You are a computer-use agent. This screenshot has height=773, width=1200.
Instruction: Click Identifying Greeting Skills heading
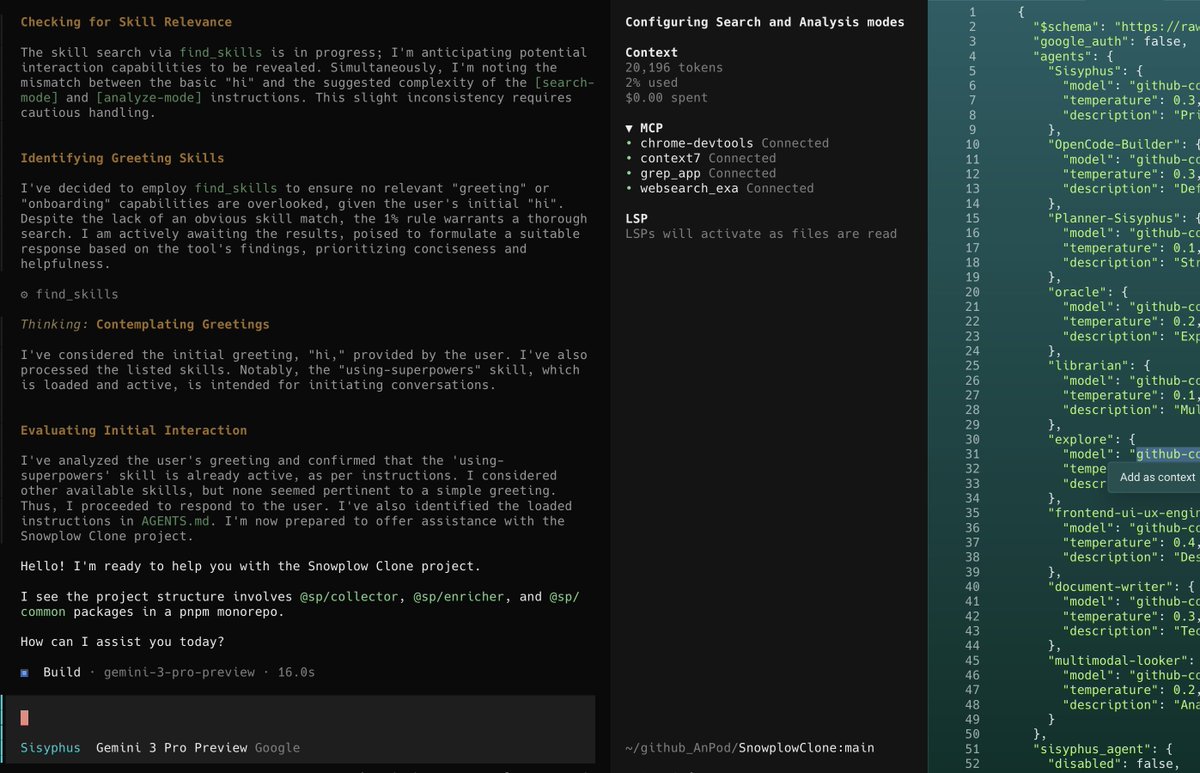(x=122, y=158)
